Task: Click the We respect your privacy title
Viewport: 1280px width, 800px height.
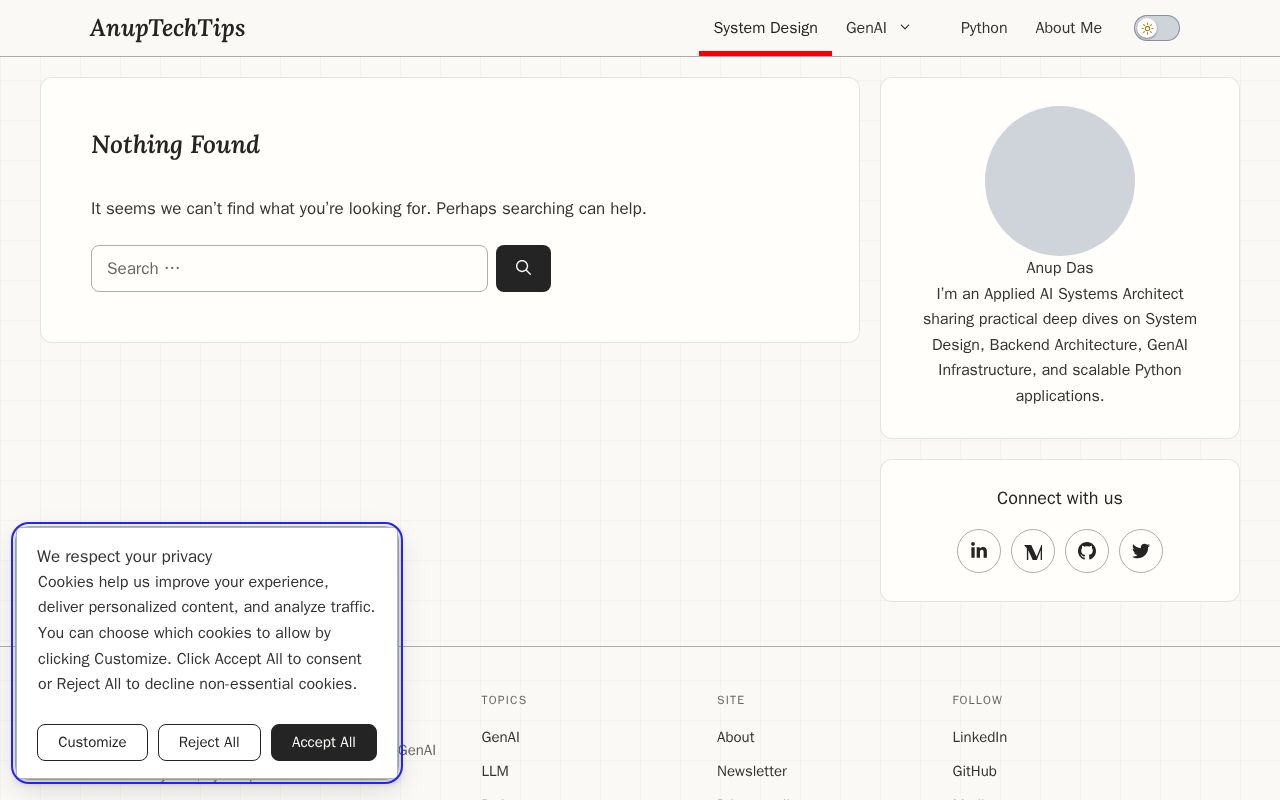Action: (125, 556)
